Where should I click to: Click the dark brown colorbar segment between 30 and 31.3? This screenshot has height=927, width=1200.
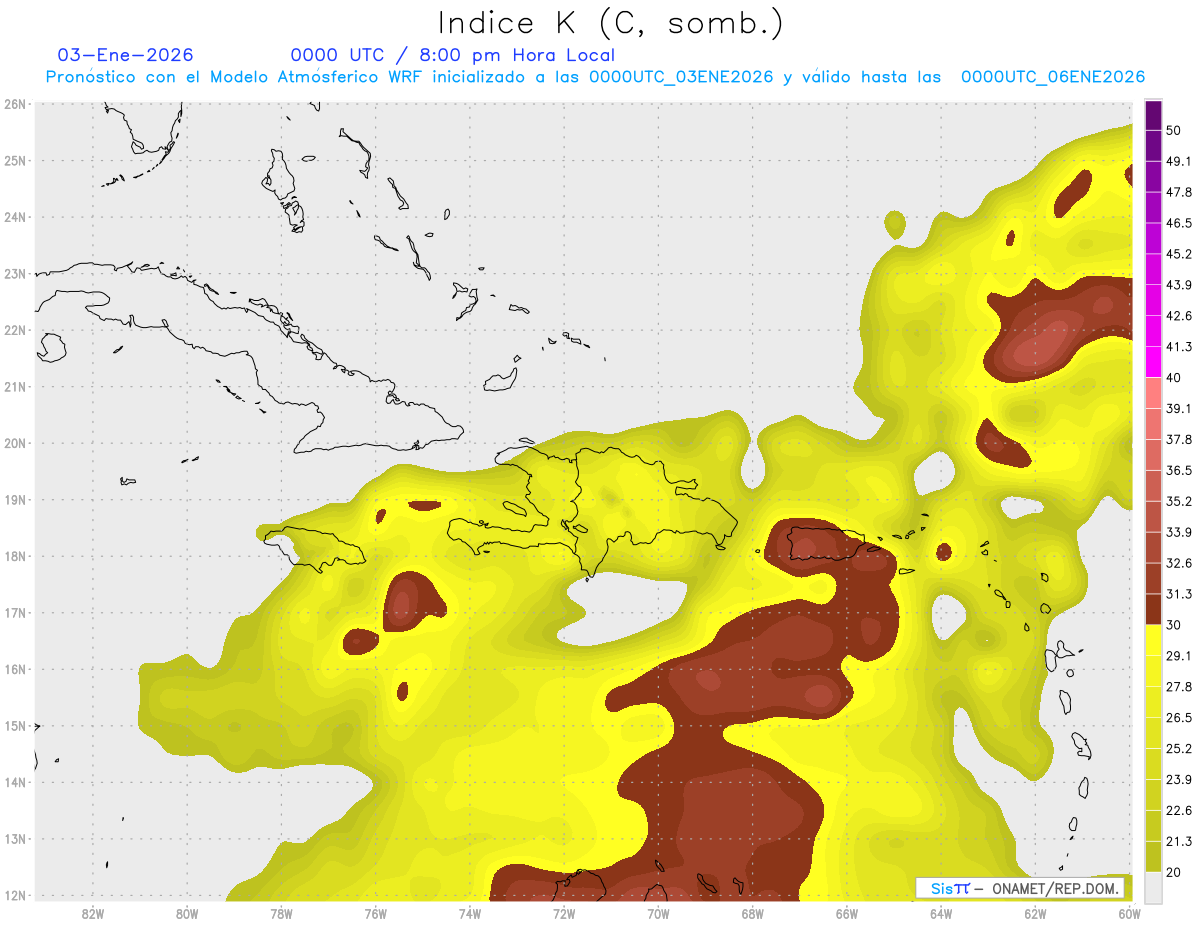1153,609
